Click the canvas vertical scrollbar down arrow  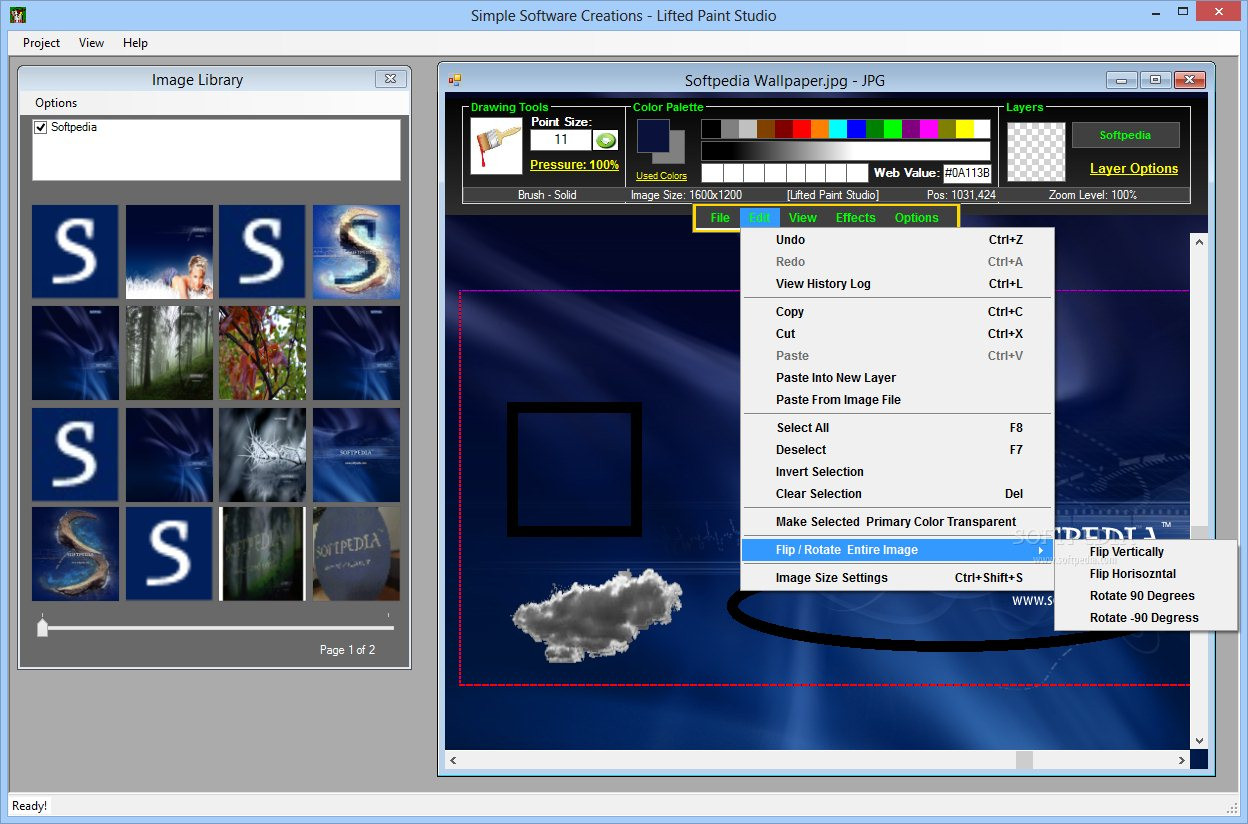pos(1199,741)
